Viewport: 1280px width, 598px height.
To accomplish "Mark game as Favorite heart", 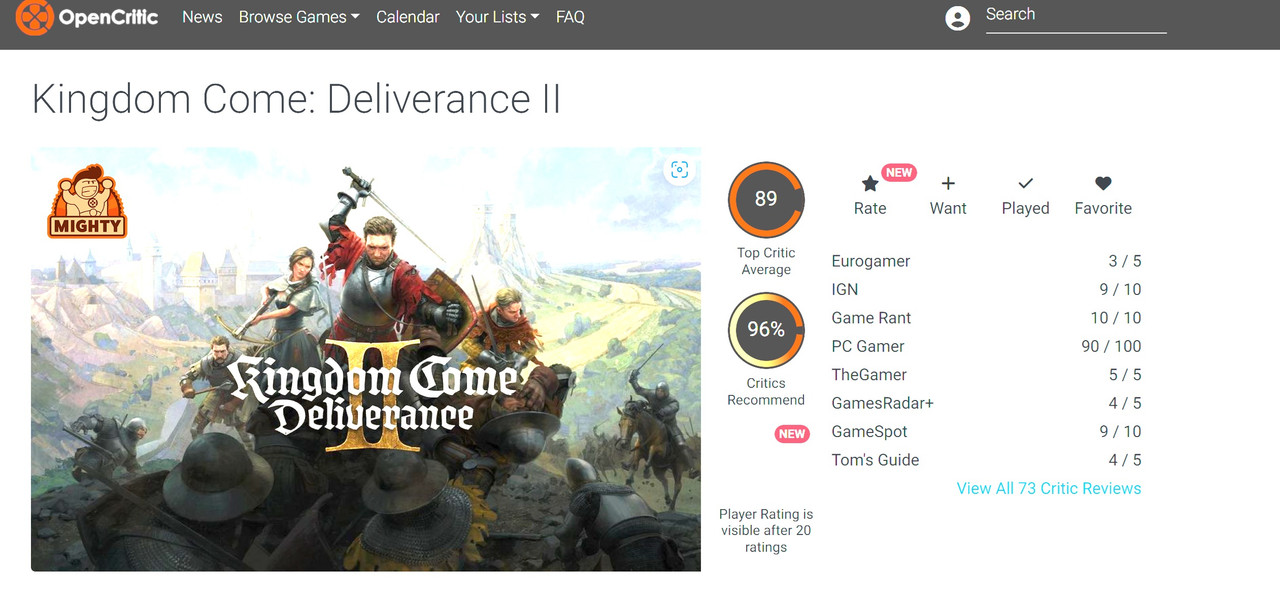I will [1103, 195].
